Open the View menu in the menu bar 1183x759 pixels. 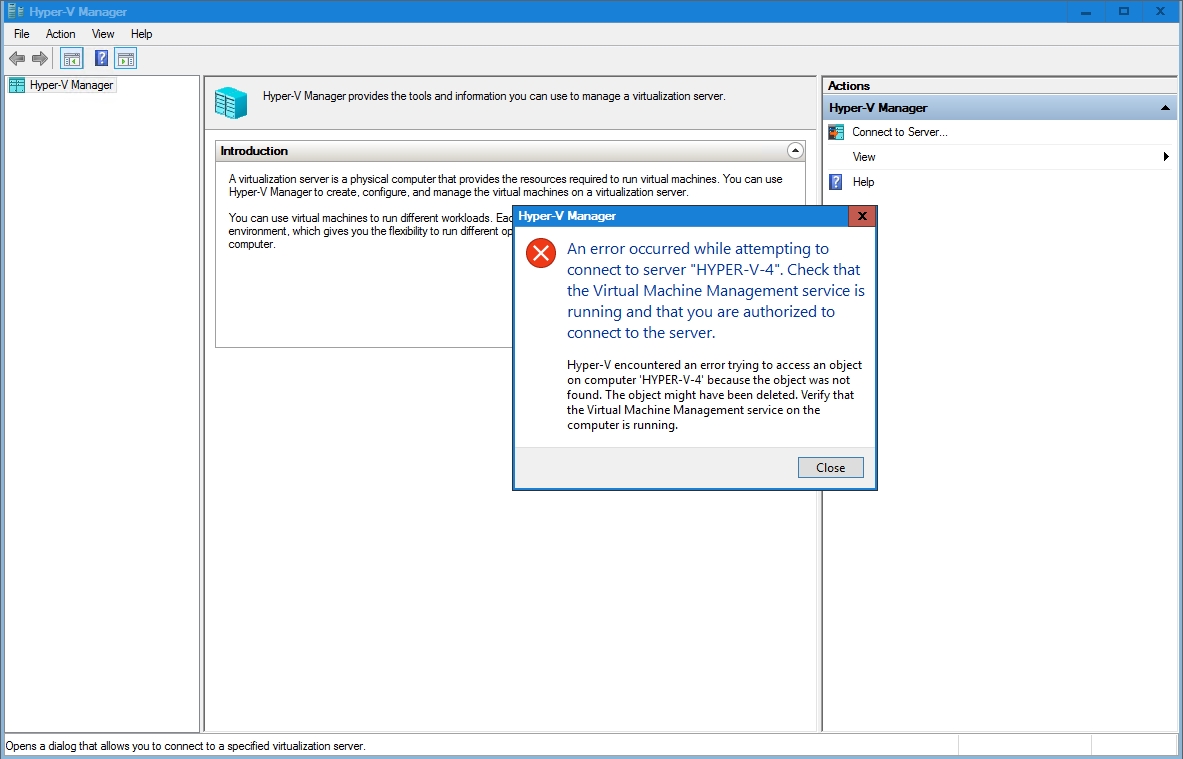[x=103, y=34]
